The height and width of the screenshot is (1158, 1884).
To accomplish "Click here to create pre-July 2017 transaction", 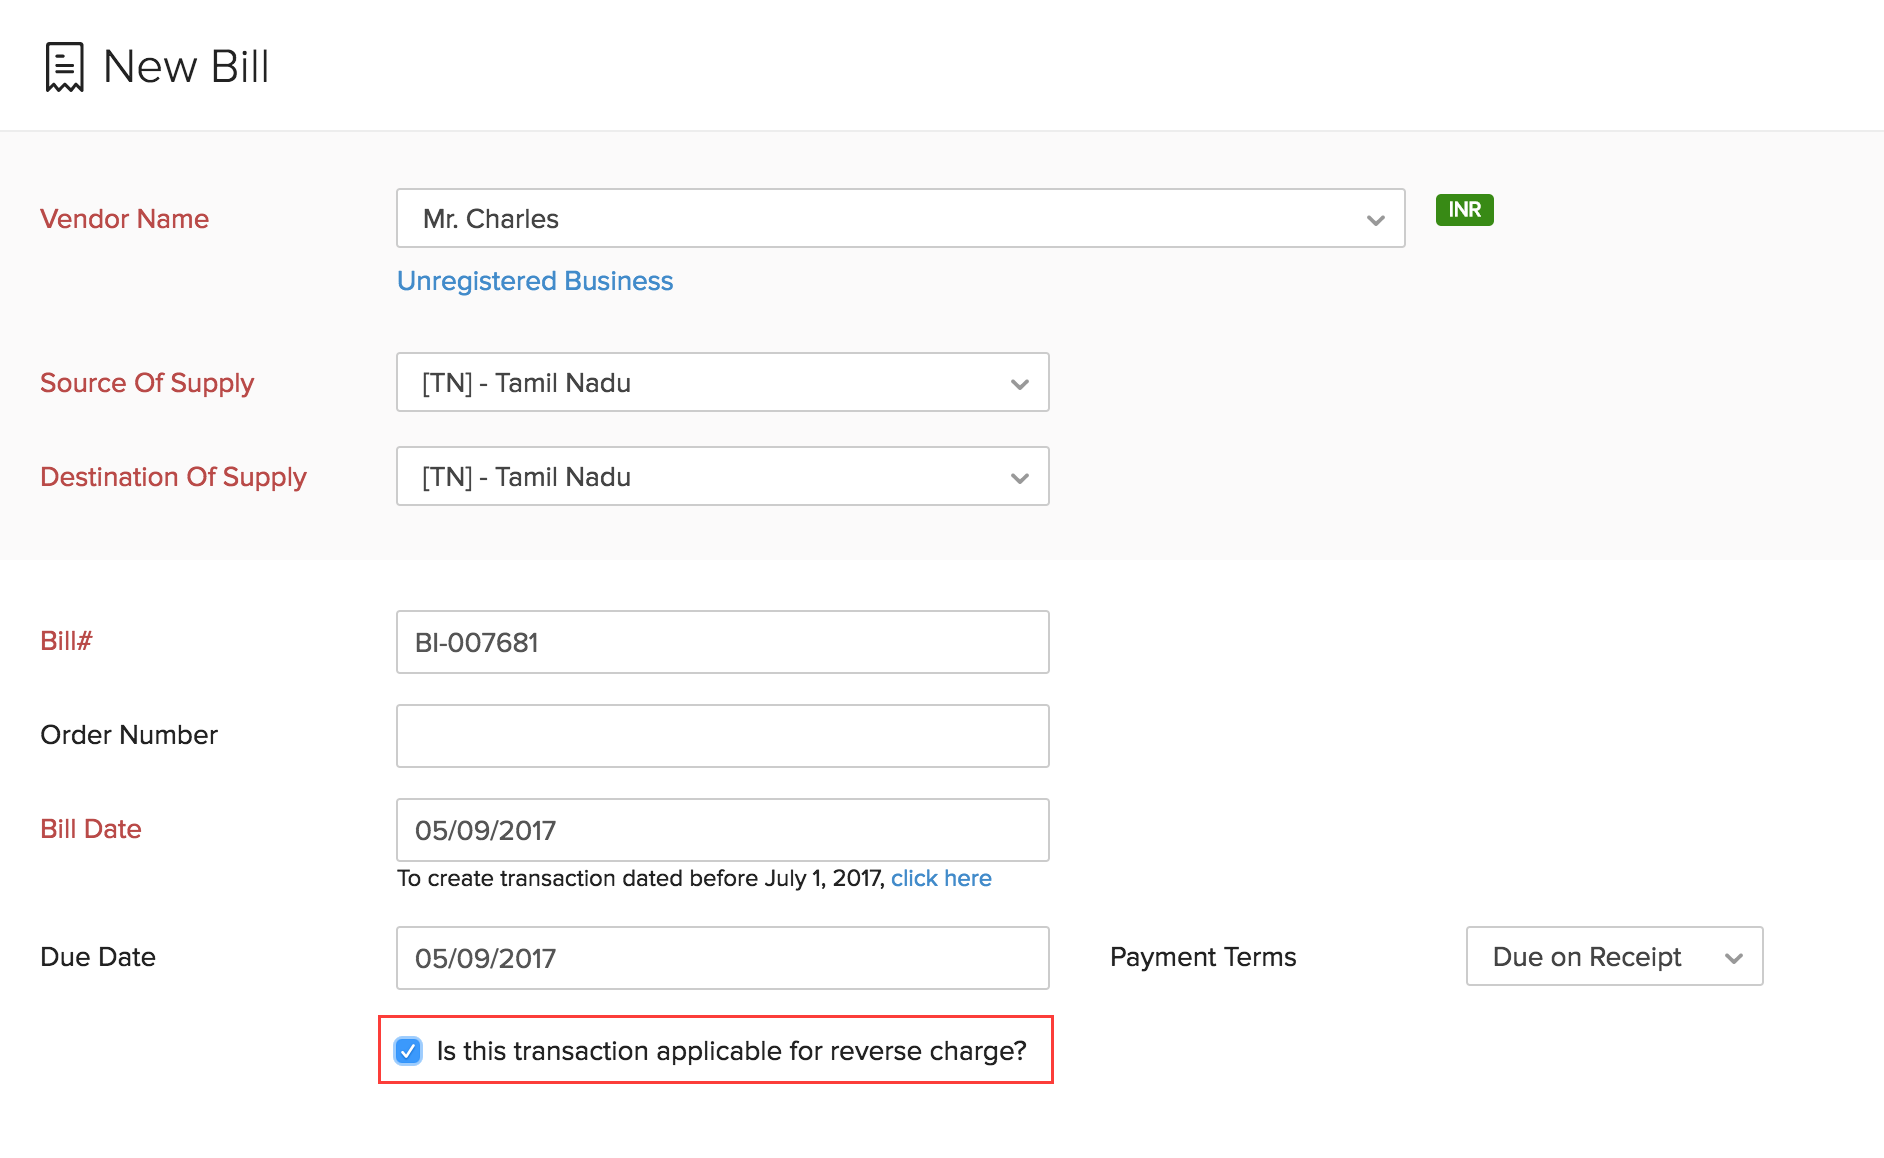I will click(940, 878).
